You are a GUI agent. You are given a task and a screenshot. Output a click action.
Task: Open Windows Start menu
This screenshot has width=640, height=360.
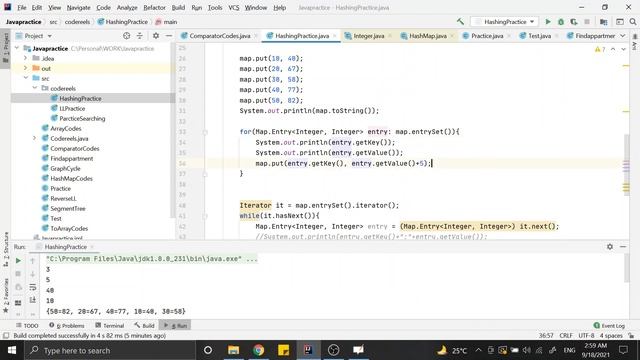pos(12,350)
